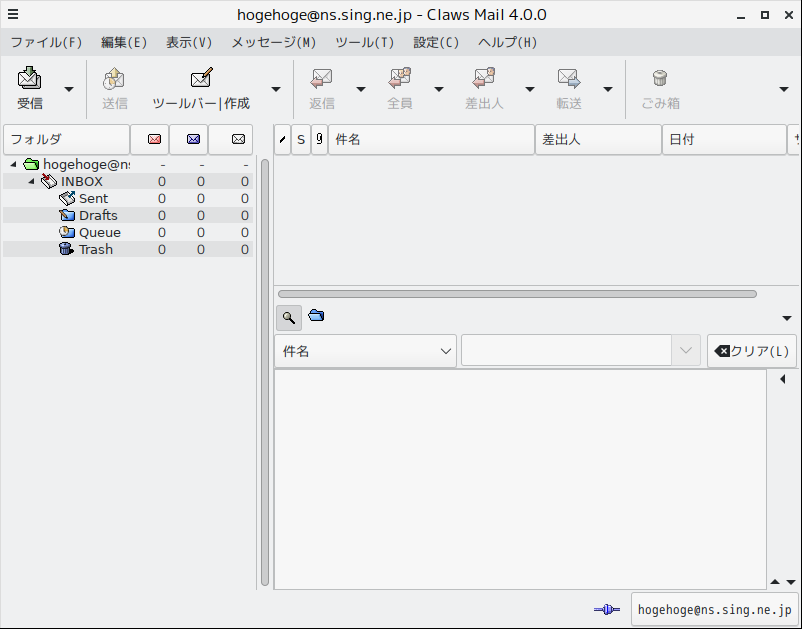The width and height of the screenshot is (802, 629).
Task: Select the Trash folder
Action: pos(128,249)
